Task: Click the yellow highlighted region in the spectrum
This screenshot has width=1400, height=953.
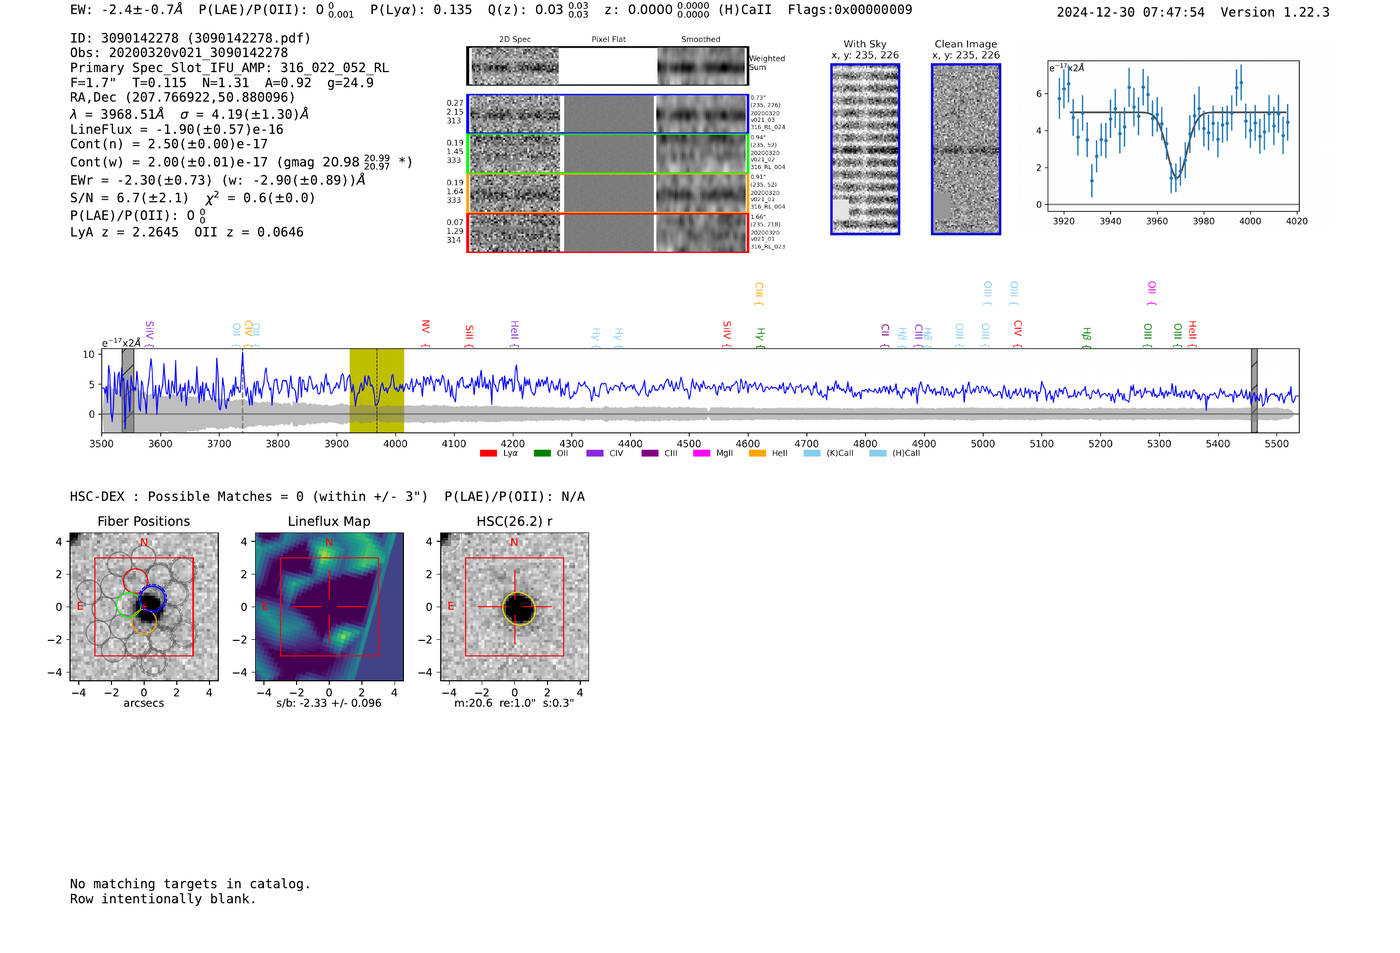Action: 376,390
